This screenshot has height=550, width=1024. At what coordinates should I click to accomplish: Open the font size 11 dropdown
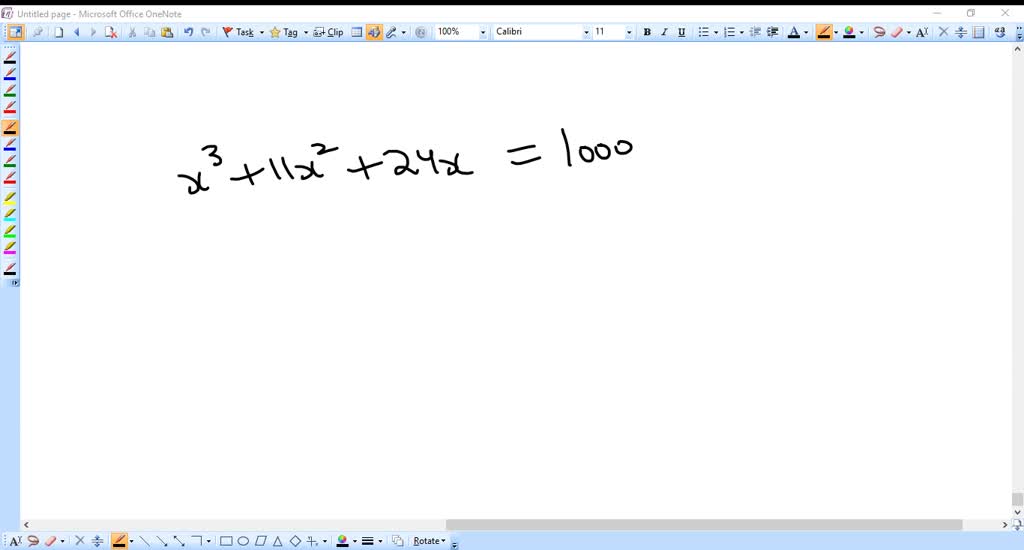[x=629, y=32]
